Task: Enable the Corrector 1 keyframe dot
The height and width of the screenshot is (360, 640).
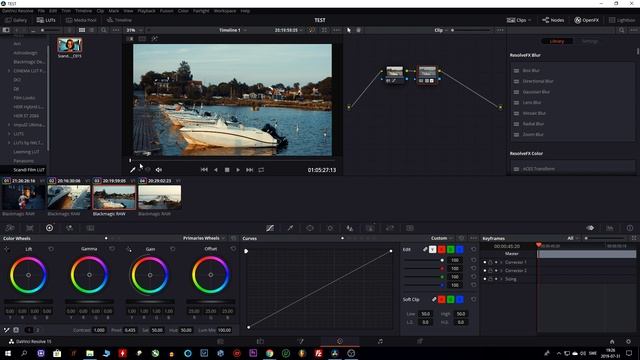Action: point(485,262)
